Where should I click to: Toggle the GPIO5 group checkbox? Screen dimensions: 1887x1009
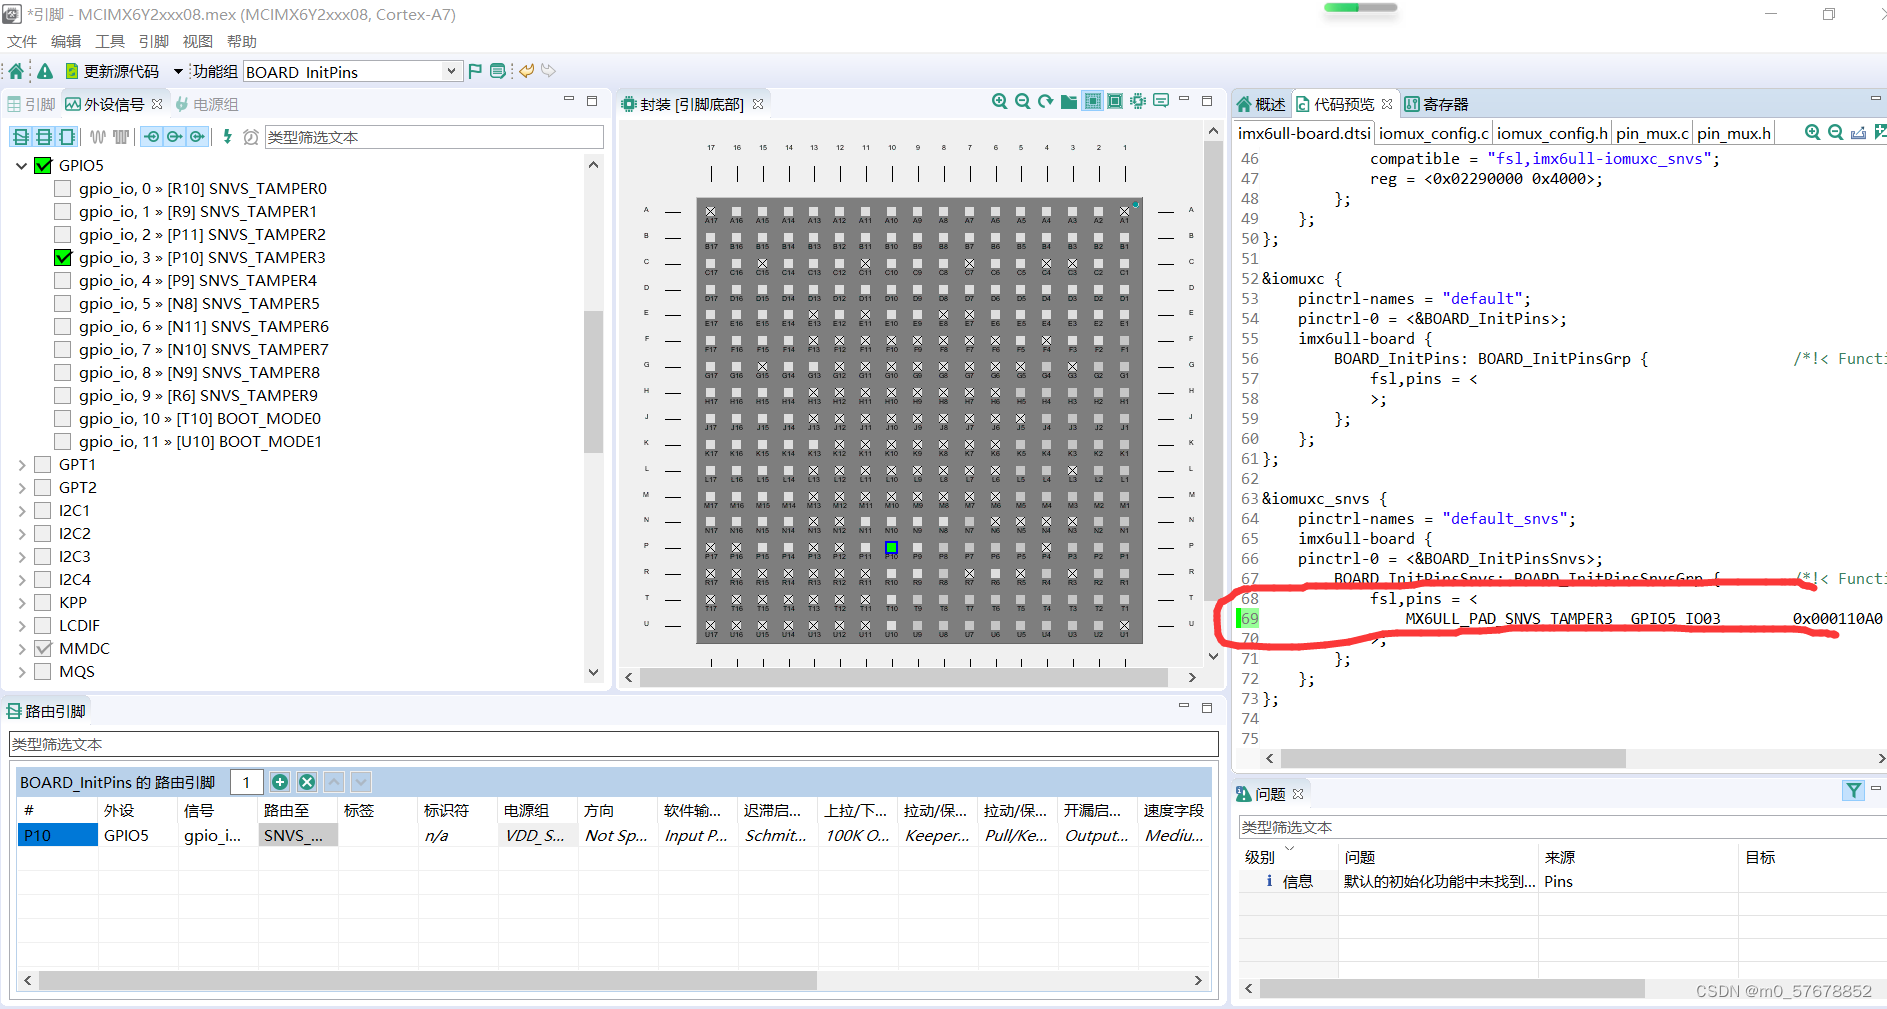click(43, 165)
